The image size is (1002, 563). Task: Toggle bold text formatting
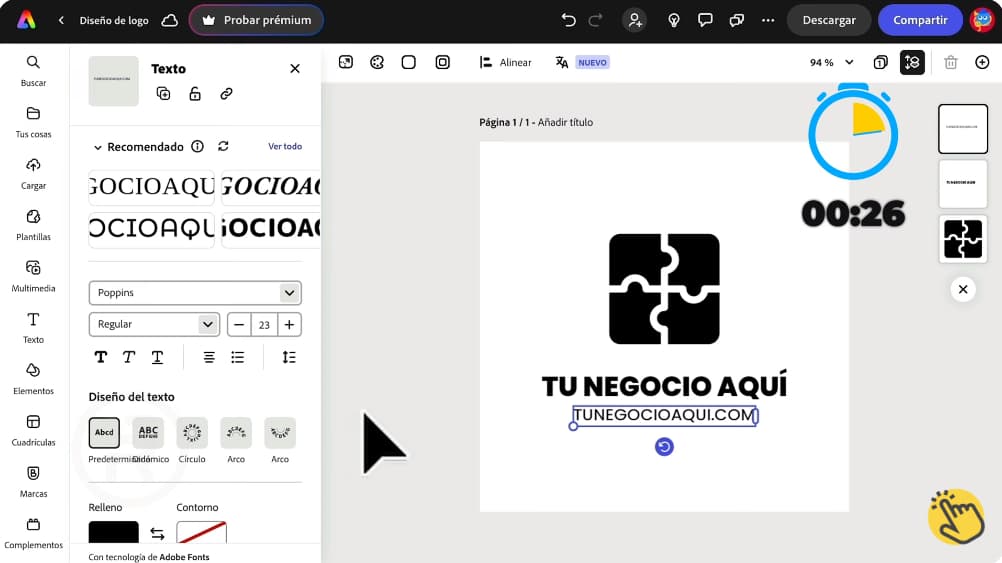point(100,357)
